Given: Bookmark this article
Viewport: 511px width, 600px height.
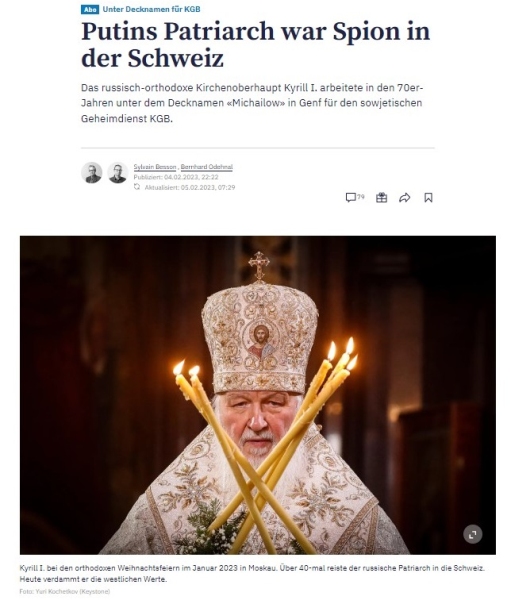Looking at the screenshot, I should (x=428, y=197).
